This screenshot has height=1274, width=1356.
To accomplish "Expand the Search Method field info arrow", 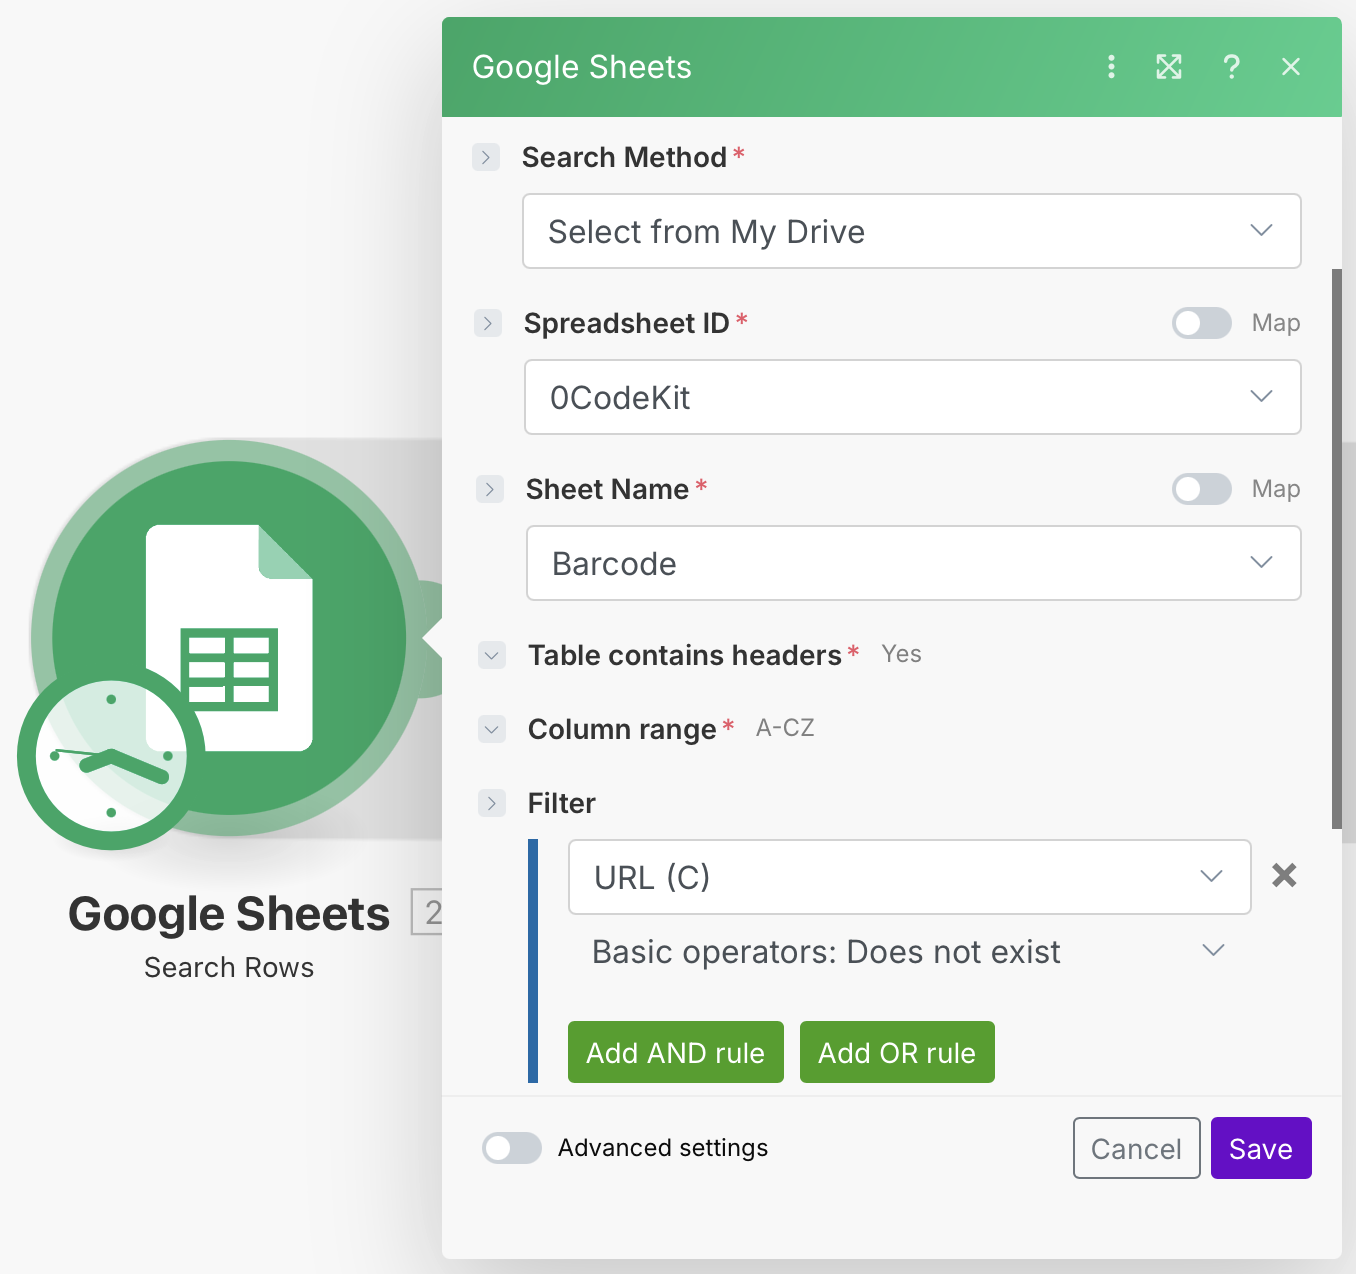I will [x=486, y=157].
